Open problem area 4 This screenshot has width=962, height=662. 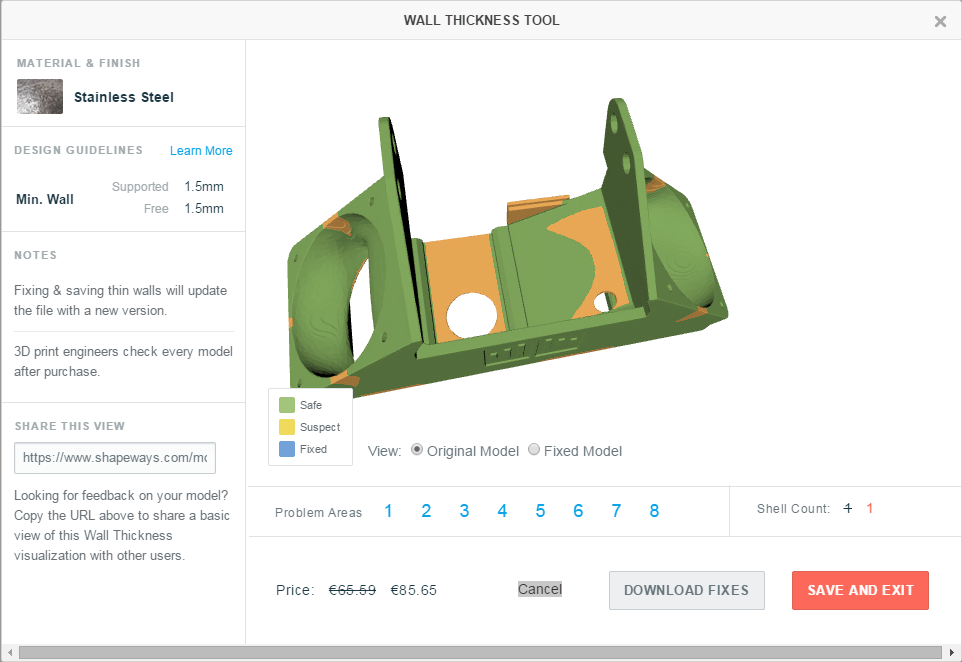click(x=502, y=510)
